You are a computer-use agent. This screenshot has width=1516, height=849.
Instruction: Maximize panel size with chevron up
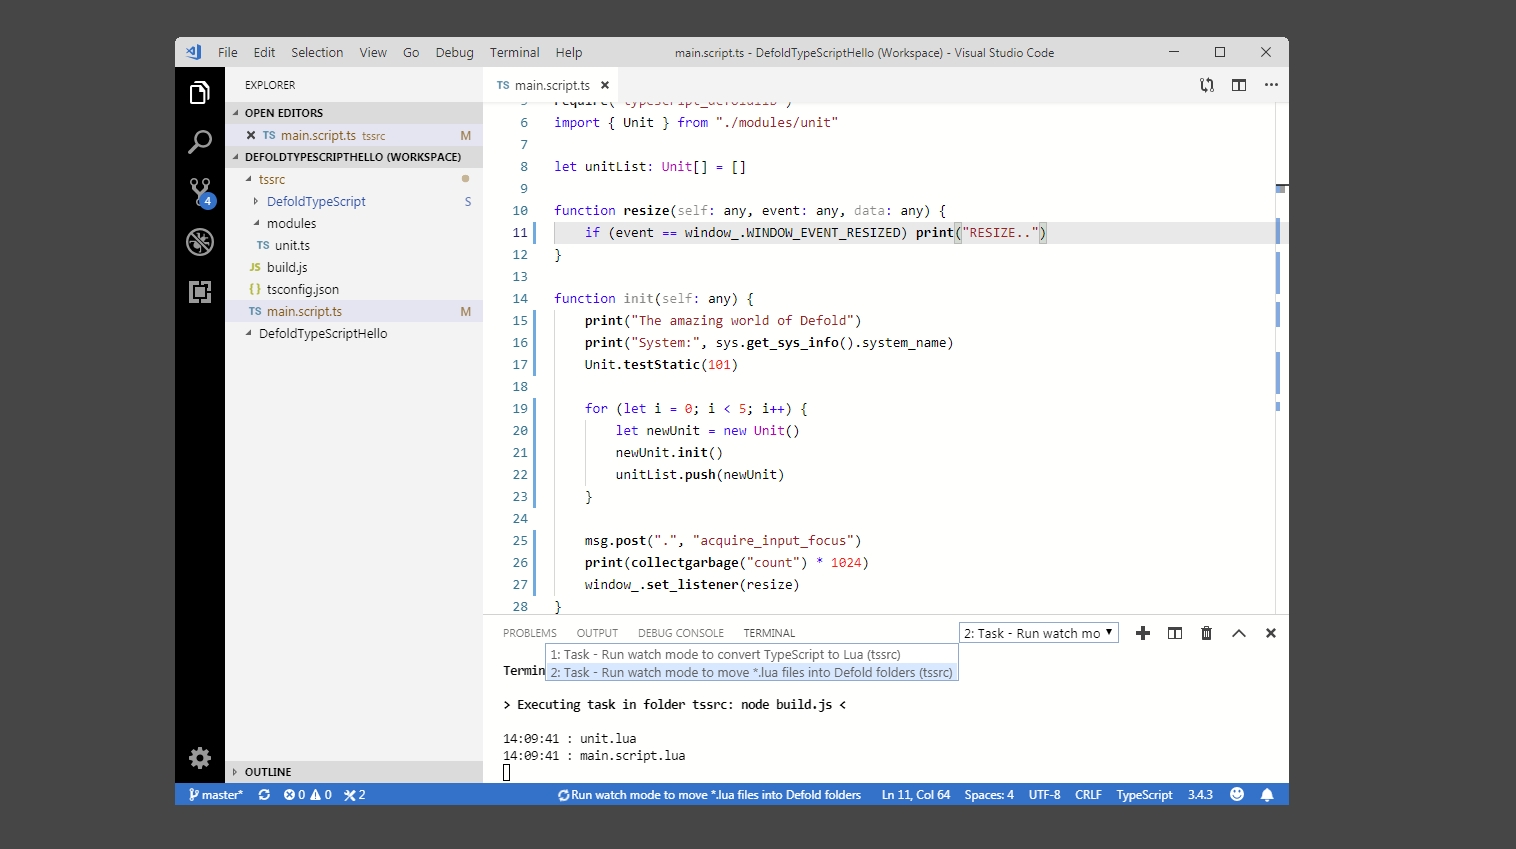point(1238,633)
